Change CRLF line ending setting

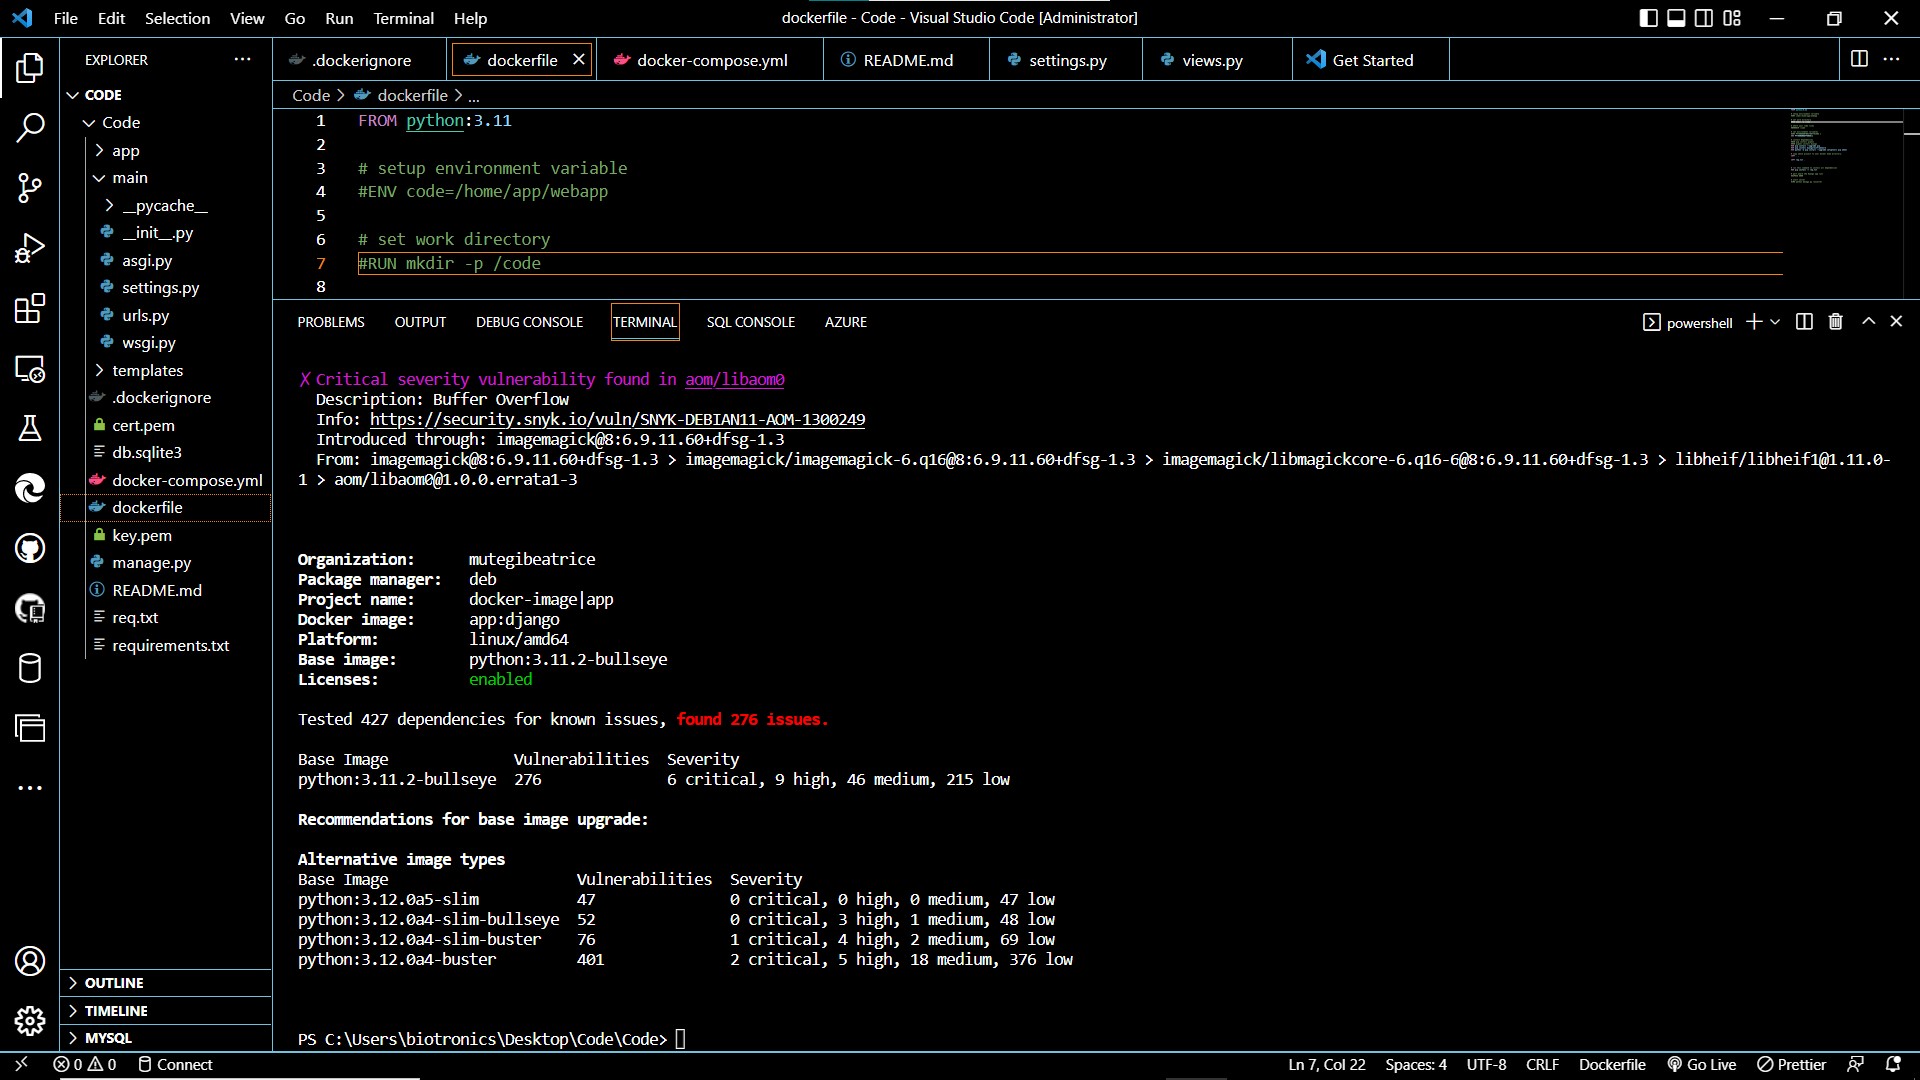[x=1542, y=1064]
